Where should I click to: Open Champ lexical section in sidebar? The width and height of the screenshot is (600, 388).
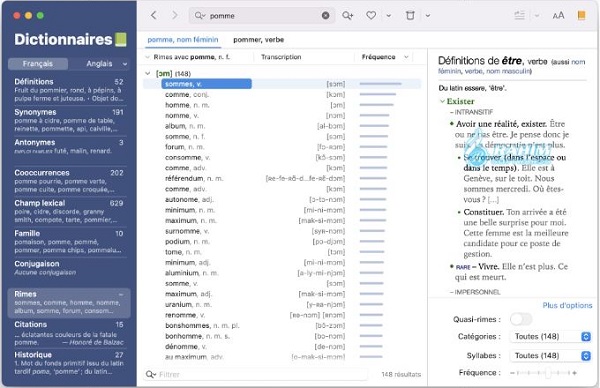69,211
